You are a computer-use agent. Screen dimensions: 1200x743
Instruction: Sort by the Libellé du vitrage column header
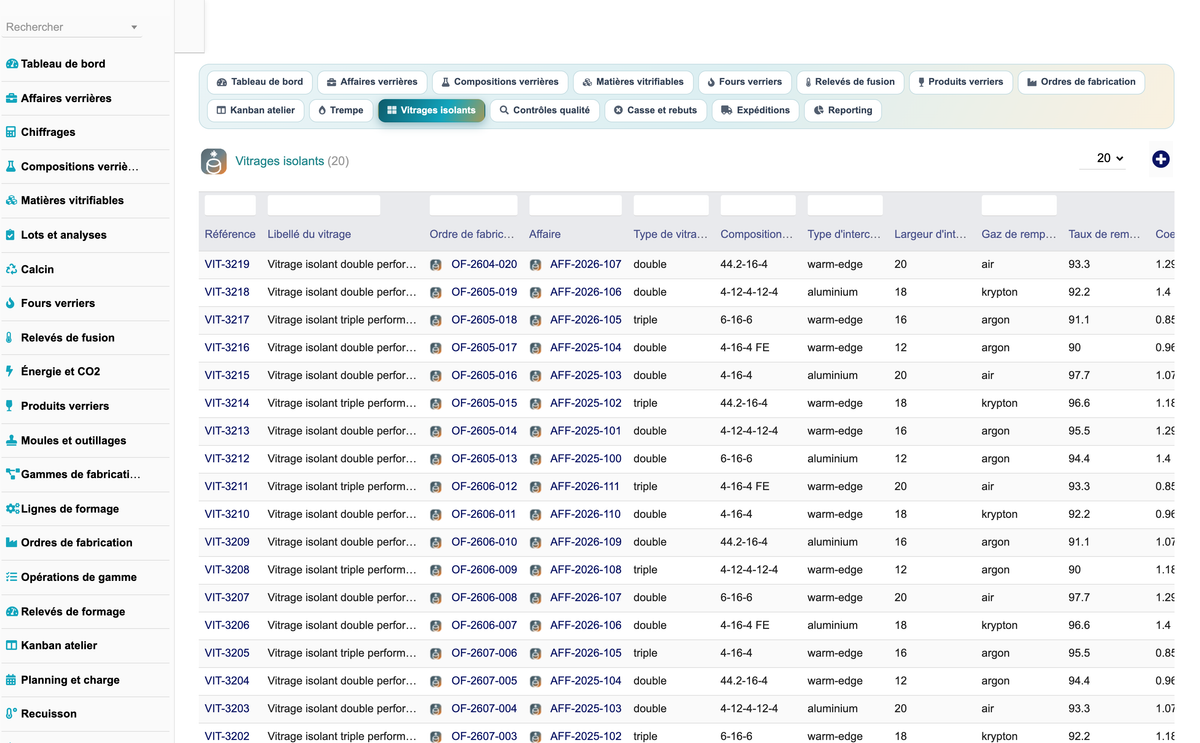click(x=309, y=234)
